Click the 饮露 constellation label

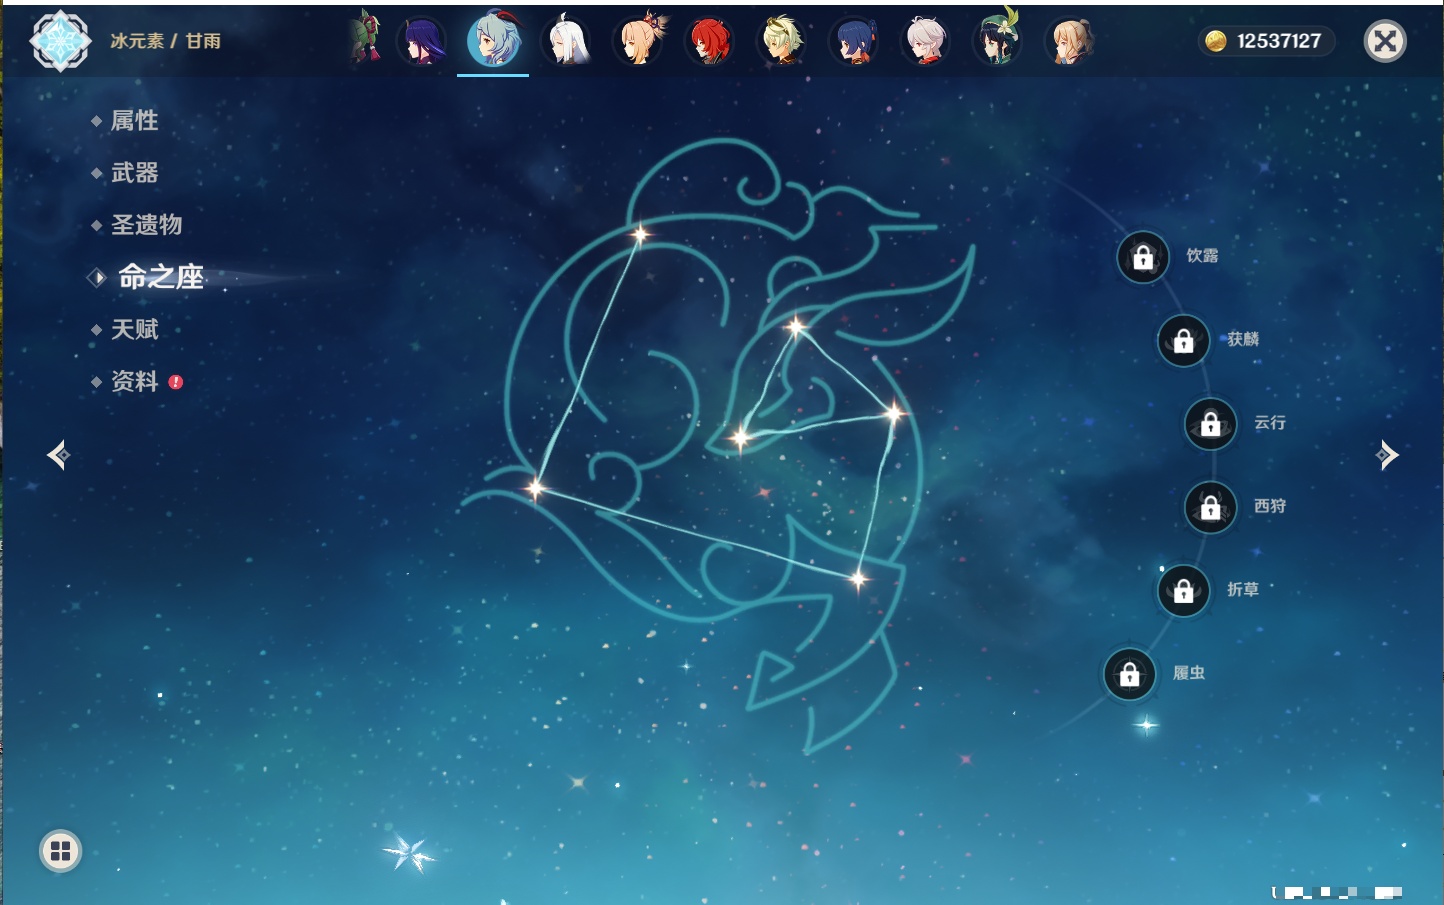click(x=1202, y=256)
